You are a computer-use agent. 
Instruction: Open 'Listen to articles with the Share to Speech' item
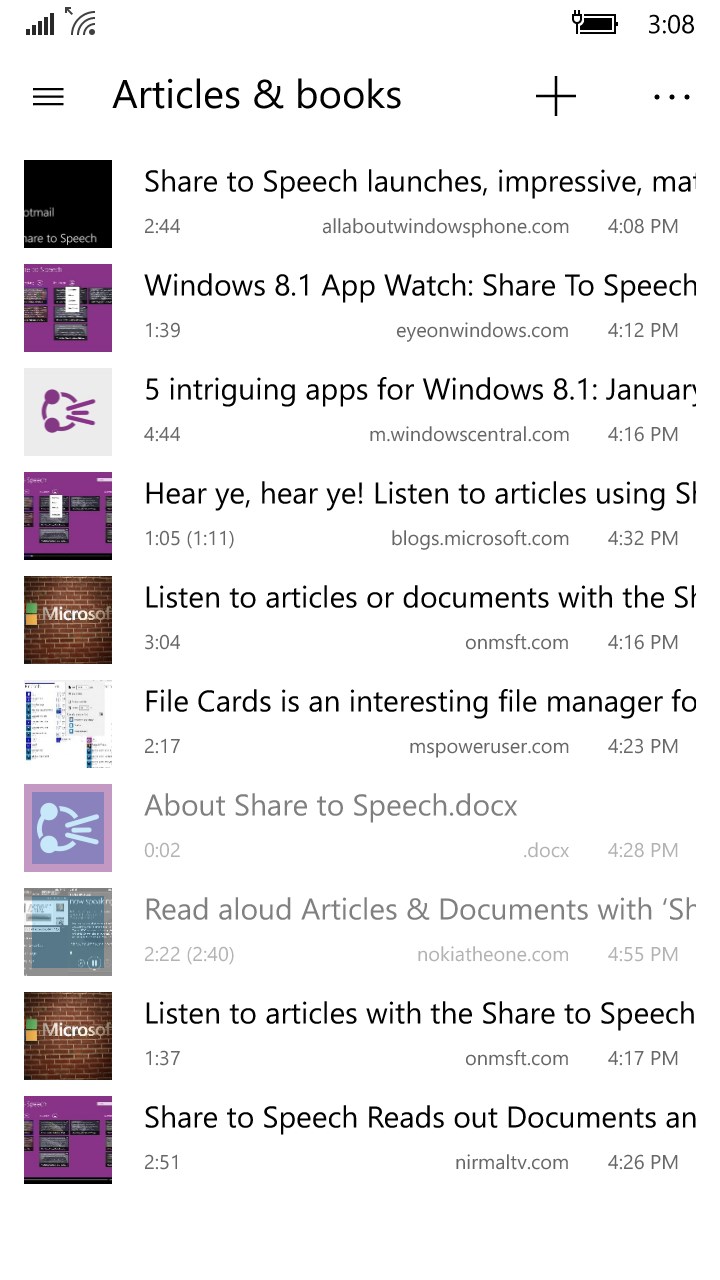419,1014
